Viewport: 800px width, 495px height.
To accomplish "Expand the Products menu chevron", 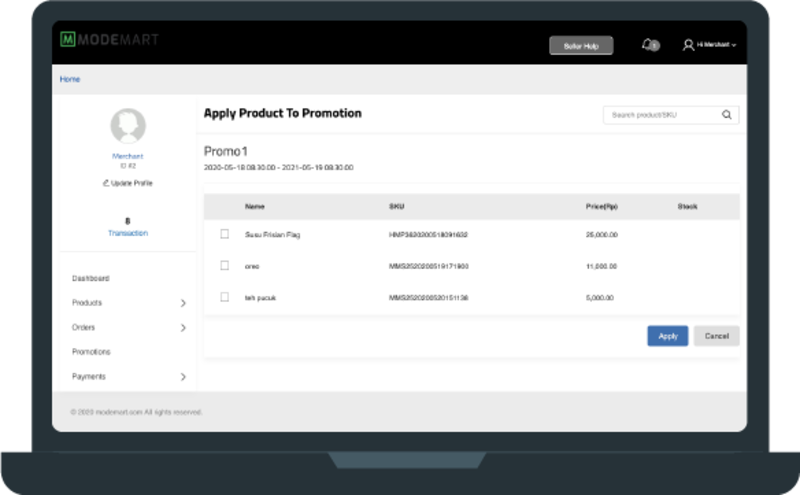I will 183,303.
